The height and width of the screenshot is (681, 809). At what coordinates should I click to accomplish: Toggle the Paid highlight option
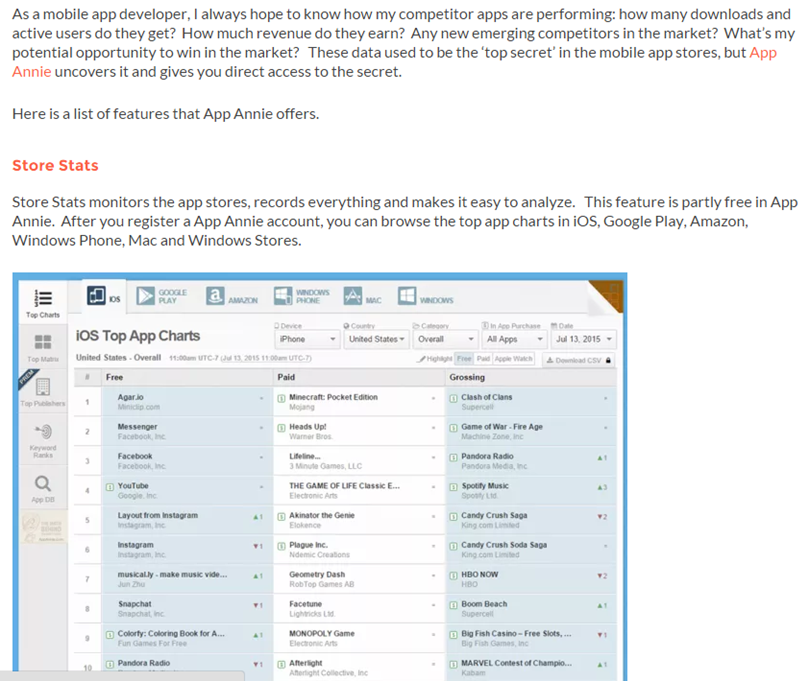[x=484, y=358]
